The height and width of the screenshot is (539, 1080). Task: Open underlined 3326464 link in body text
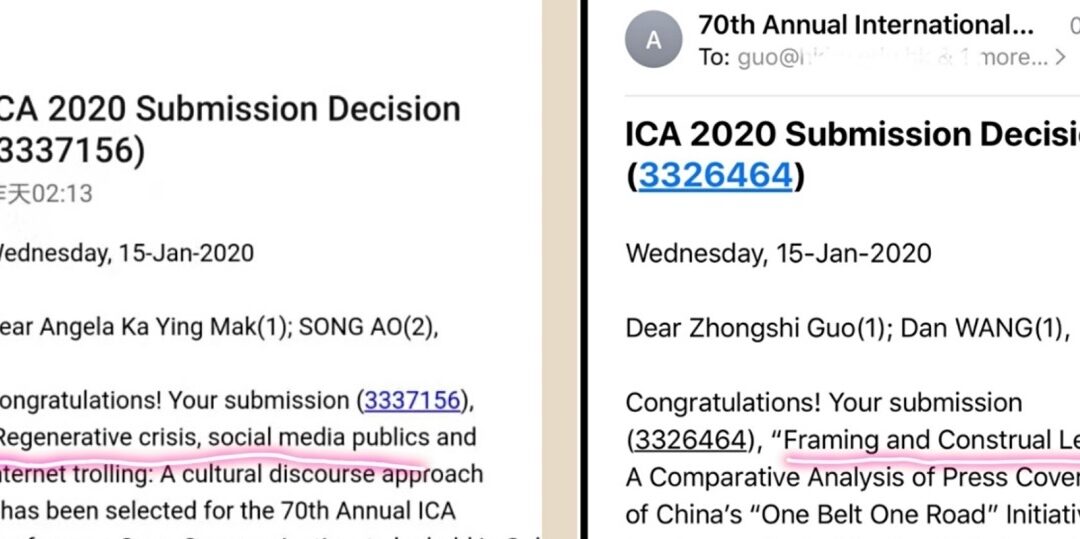(689, 441)
